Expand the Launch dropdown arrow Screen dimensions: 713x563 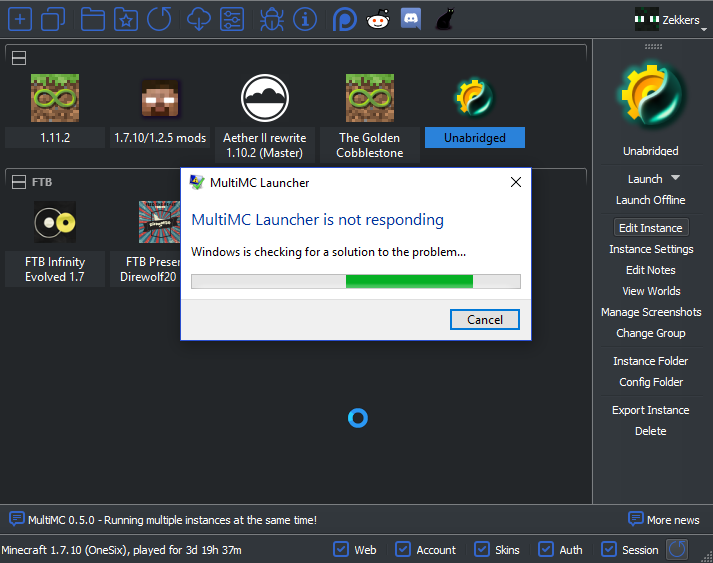pyautogui.click(x=675, y=178)
